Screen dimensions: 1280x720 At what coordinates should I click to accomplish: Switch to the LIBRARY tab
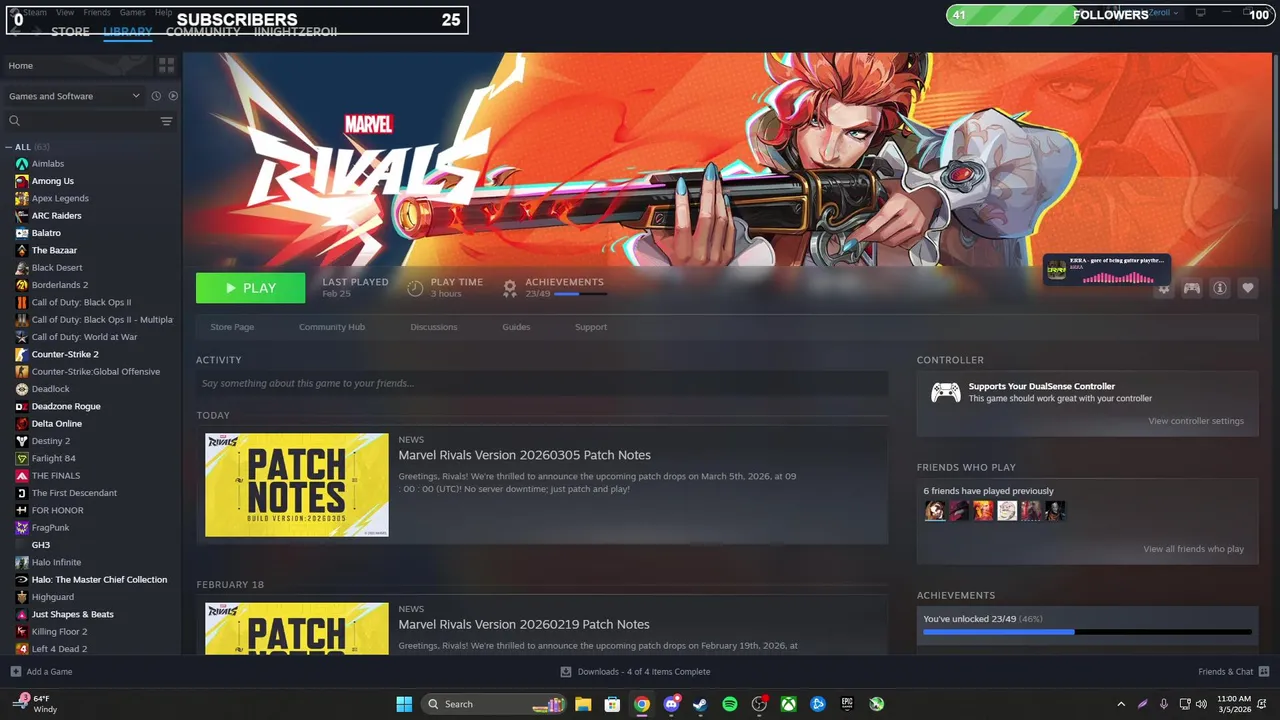(x=128, y=32)
